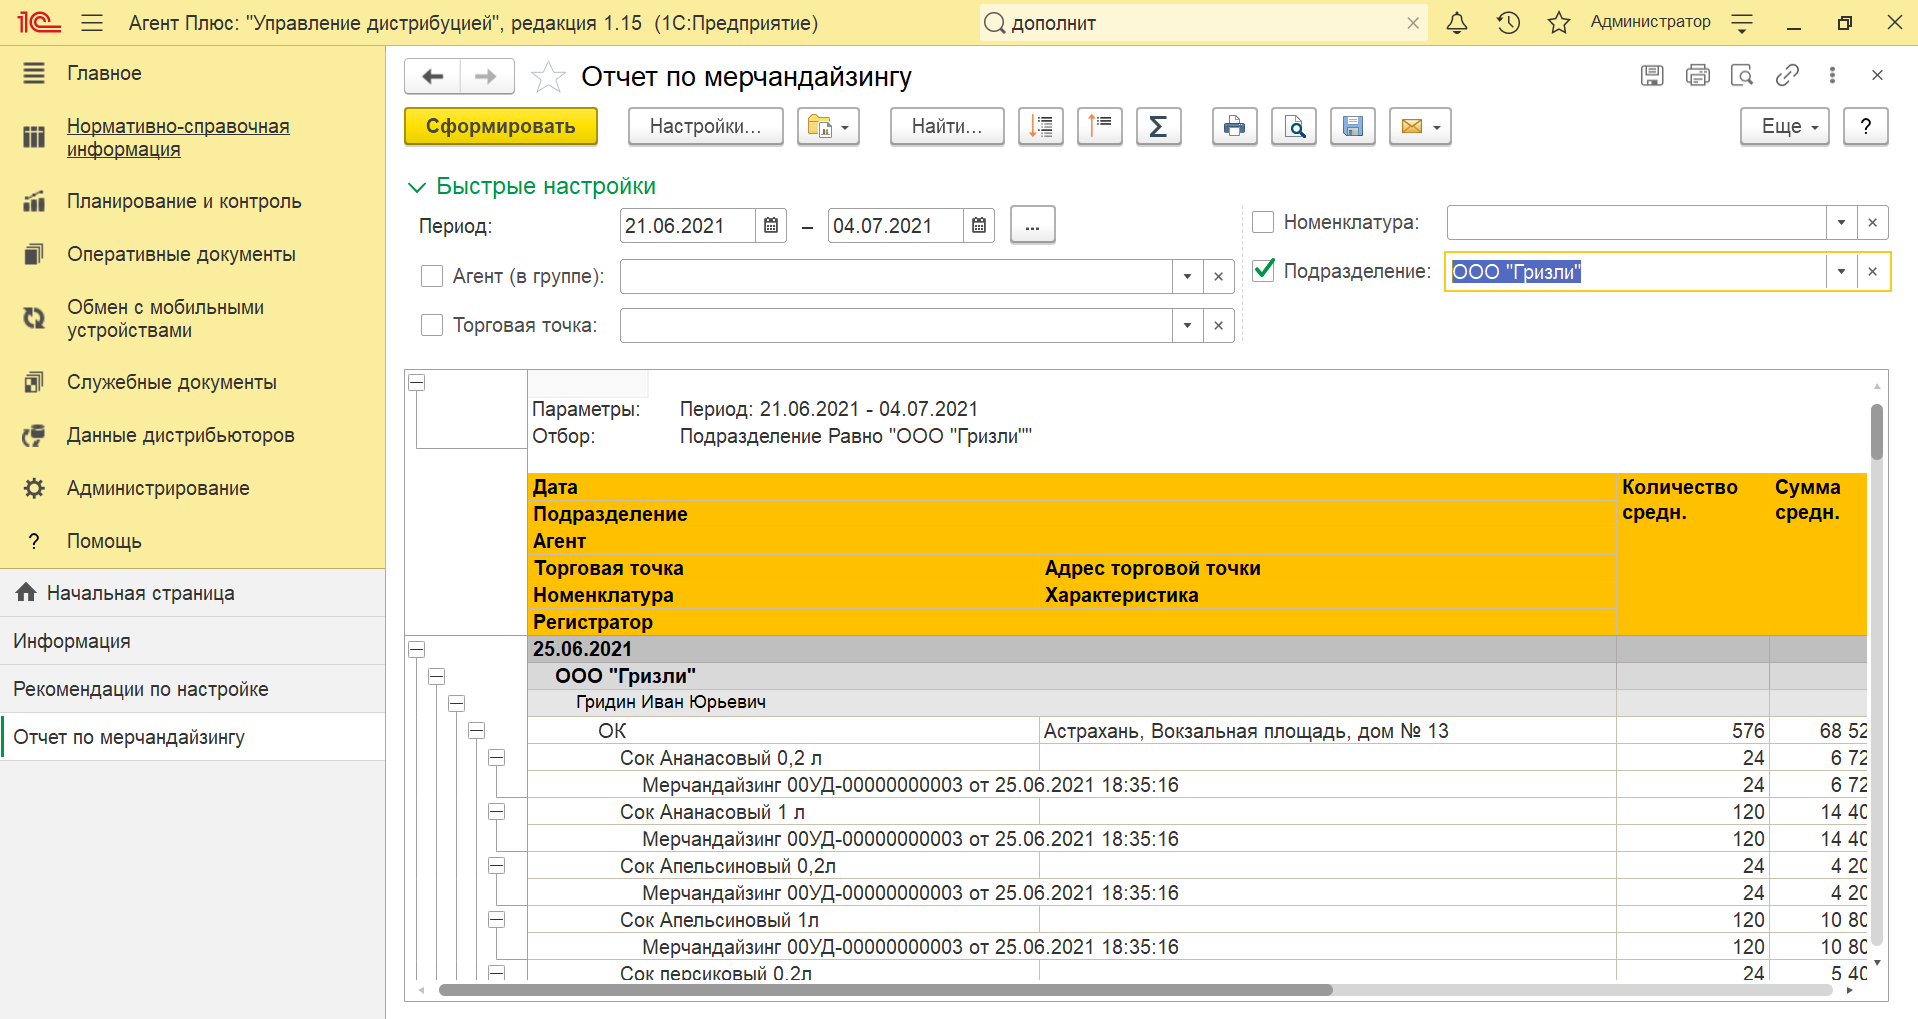Enable Торговая точка filter checkbox

coord(432,325)
